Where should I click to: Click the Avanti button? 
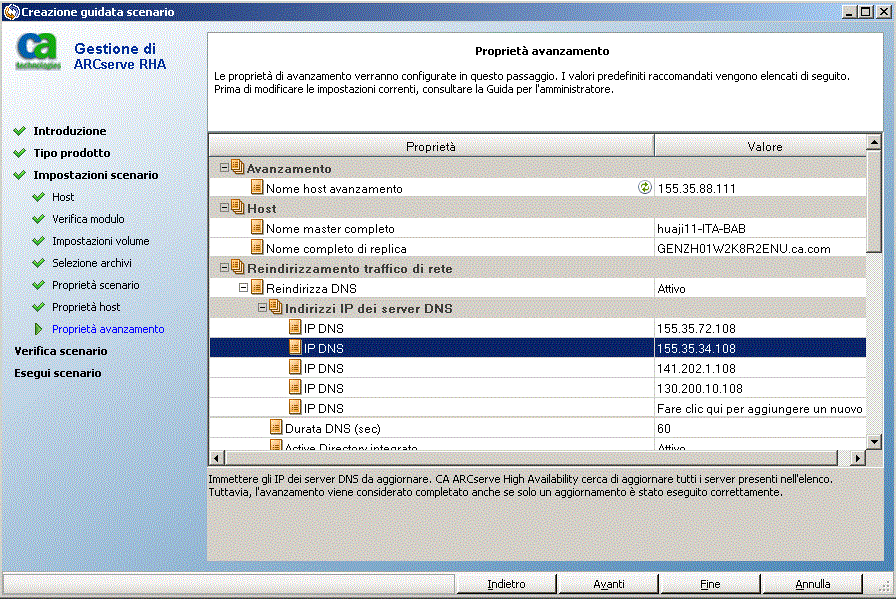[x=609, y=584]
